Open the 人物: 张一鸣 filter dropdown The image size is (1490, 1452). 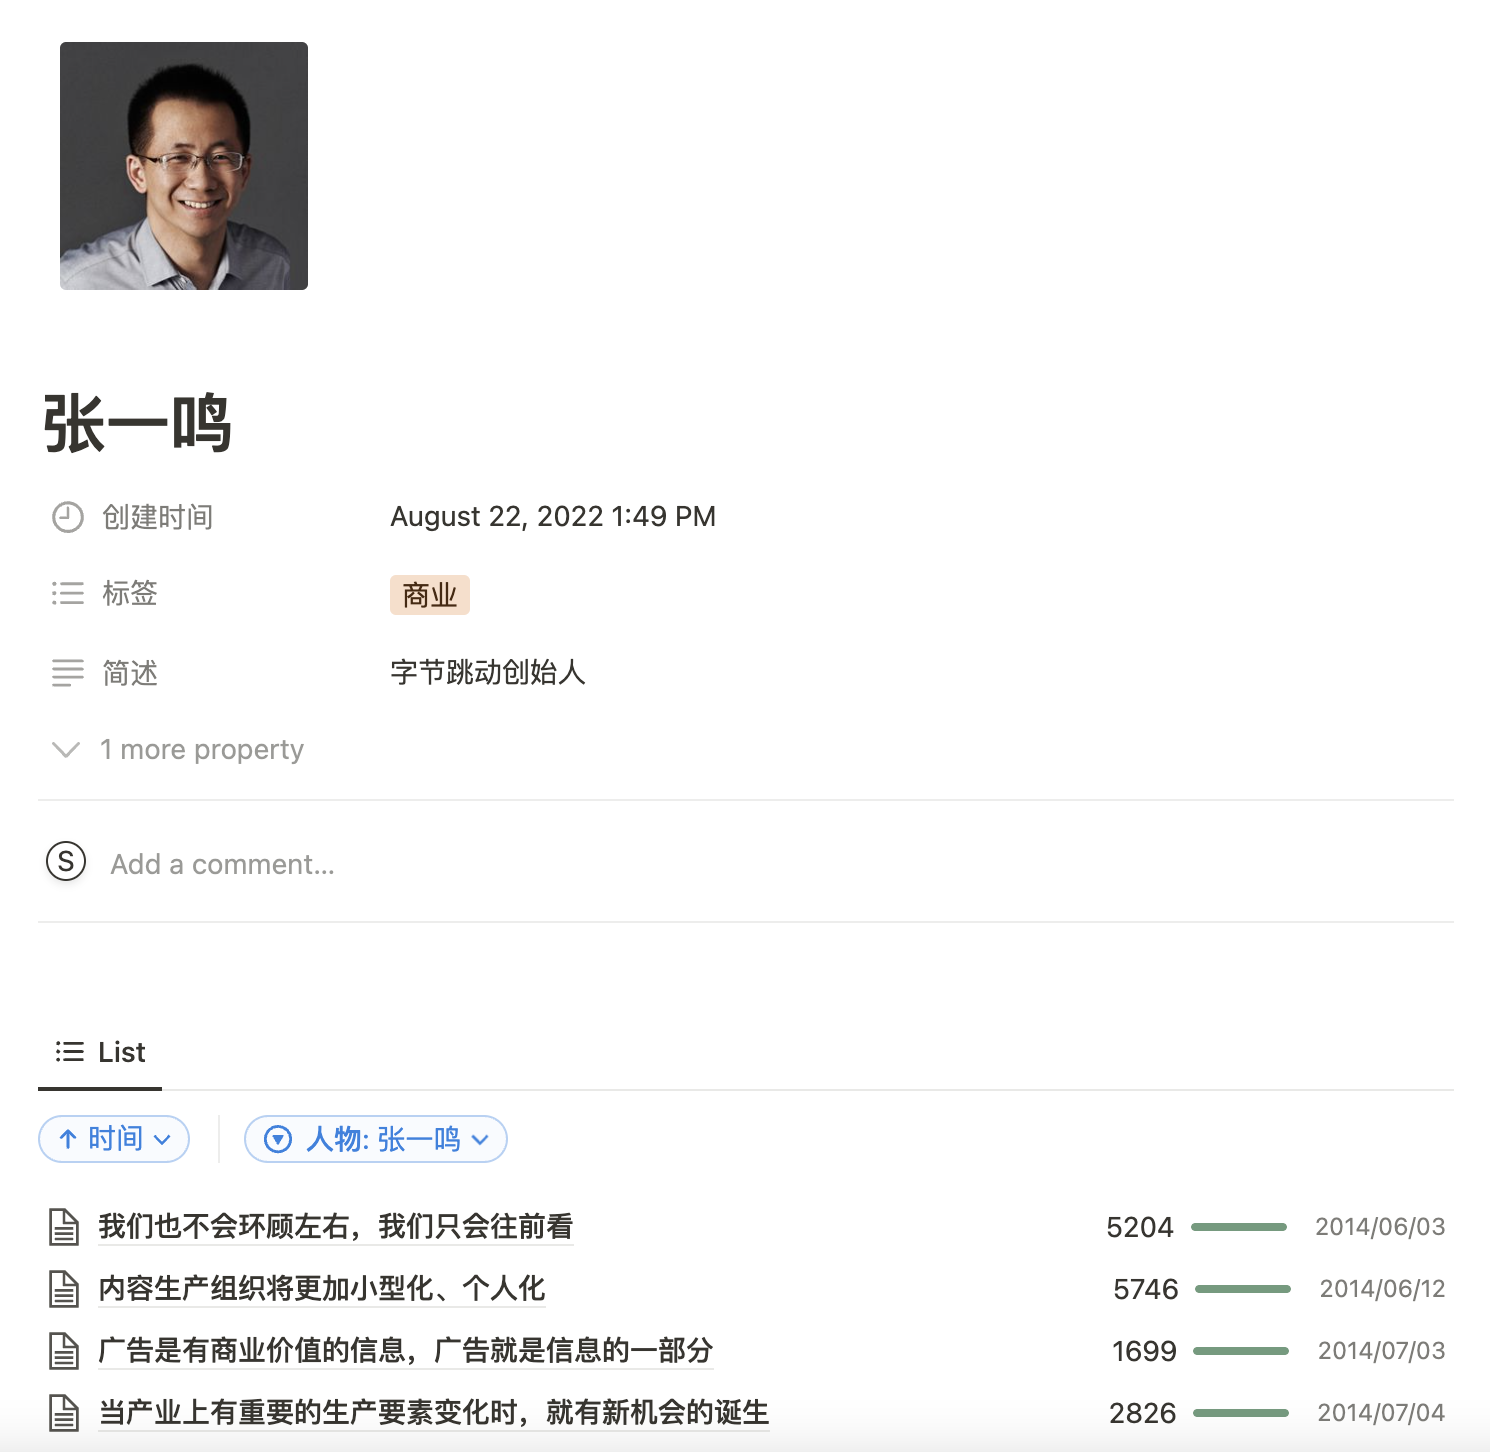click(376, 1139)
